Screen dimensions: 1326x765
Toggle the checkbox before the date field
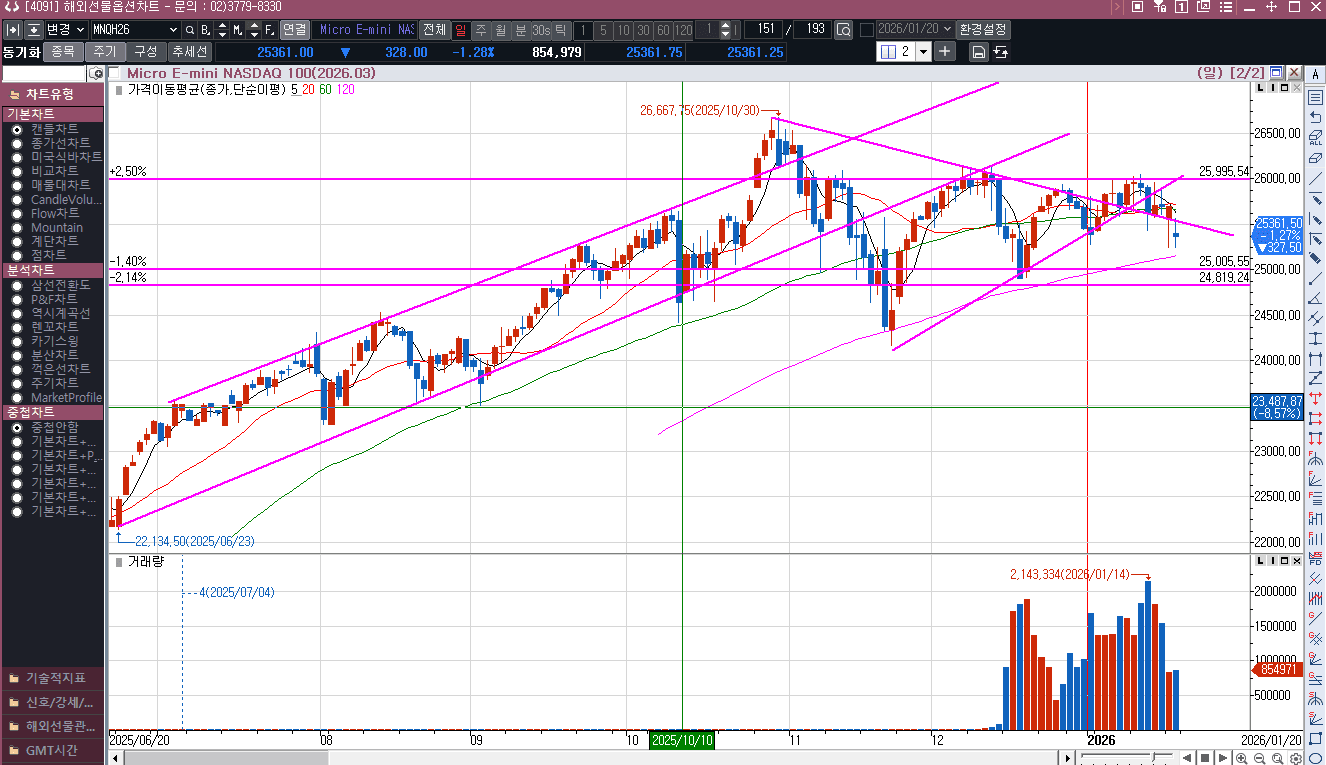tap(866, 30)
